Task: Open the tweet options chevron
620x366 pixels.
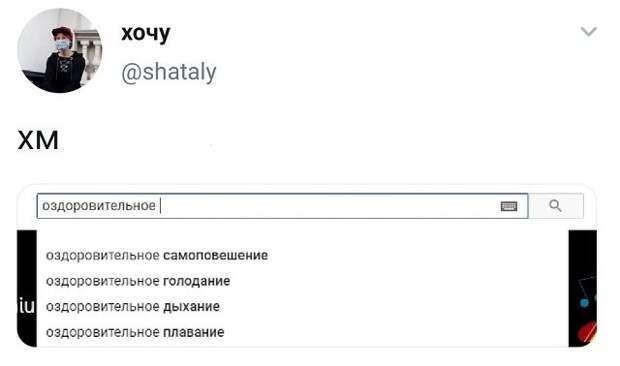Action: 588,31
